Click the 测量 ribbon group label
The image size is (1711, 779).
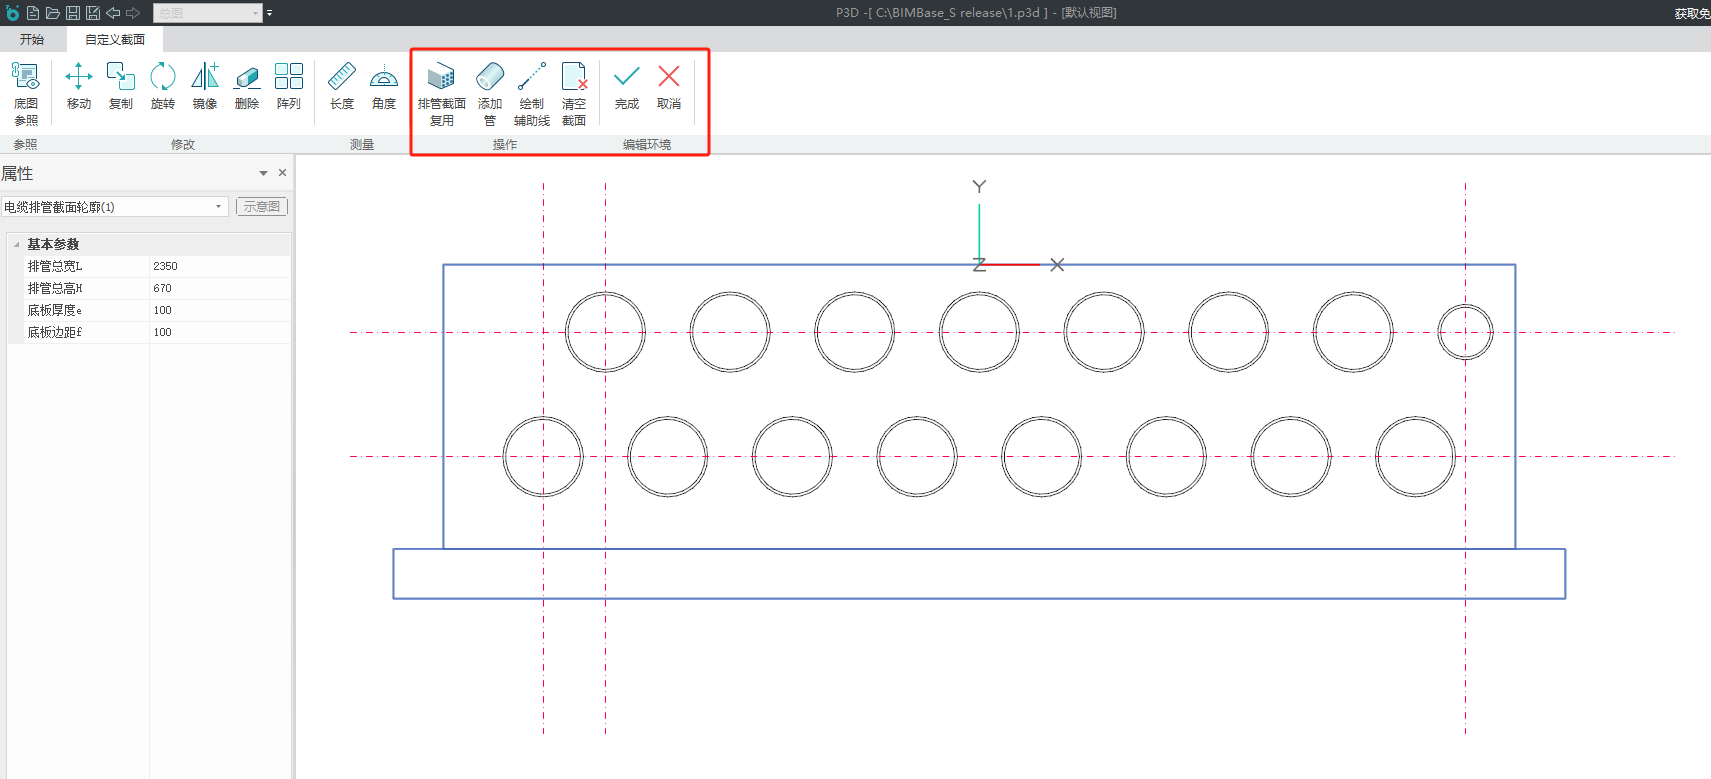click(x=362, y=145)
